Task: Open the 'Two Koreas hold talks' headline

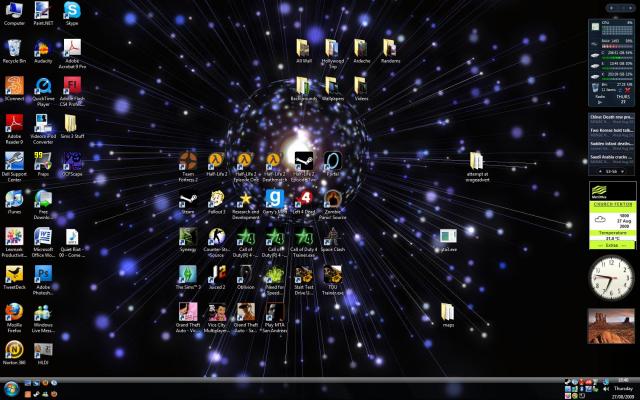Action: [611, 132]
